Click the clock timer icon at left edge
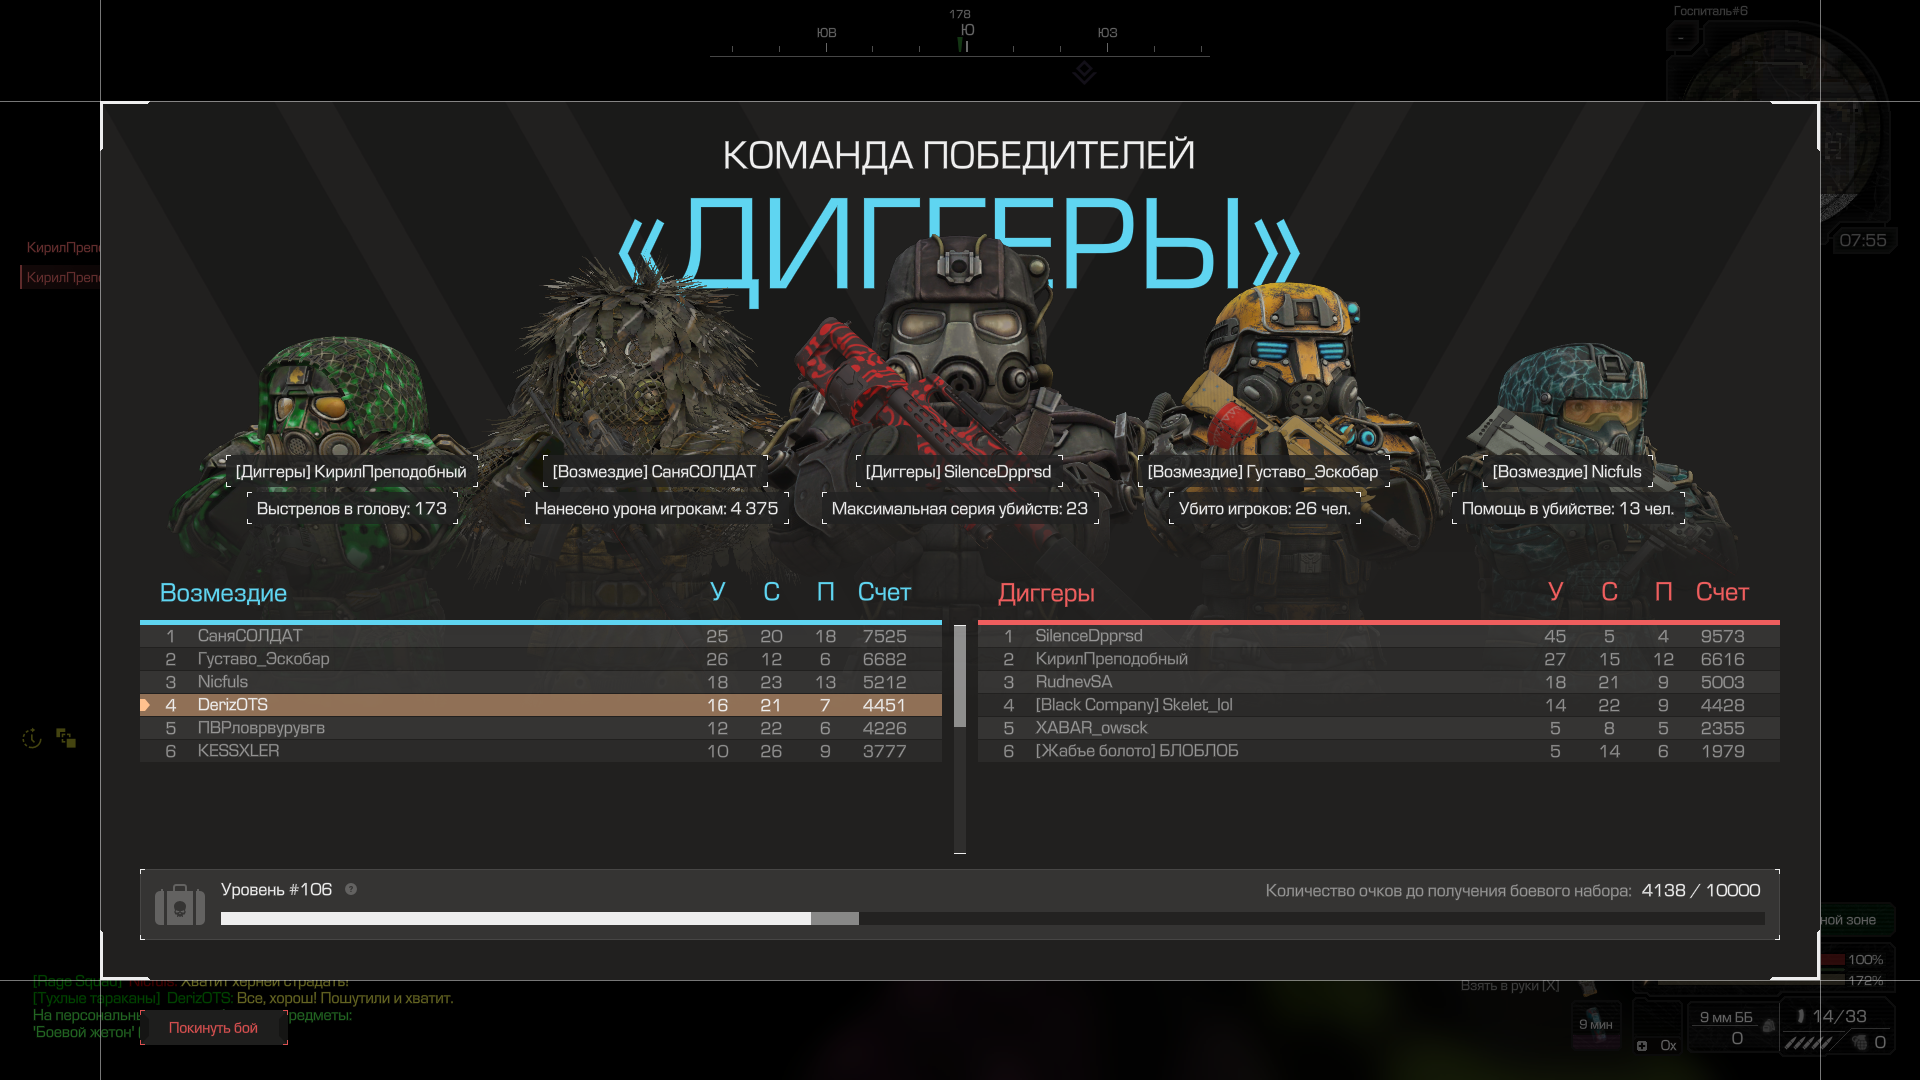Image resolution: width=1920 pixels, height=1080 pixels. tap(32, 739)
